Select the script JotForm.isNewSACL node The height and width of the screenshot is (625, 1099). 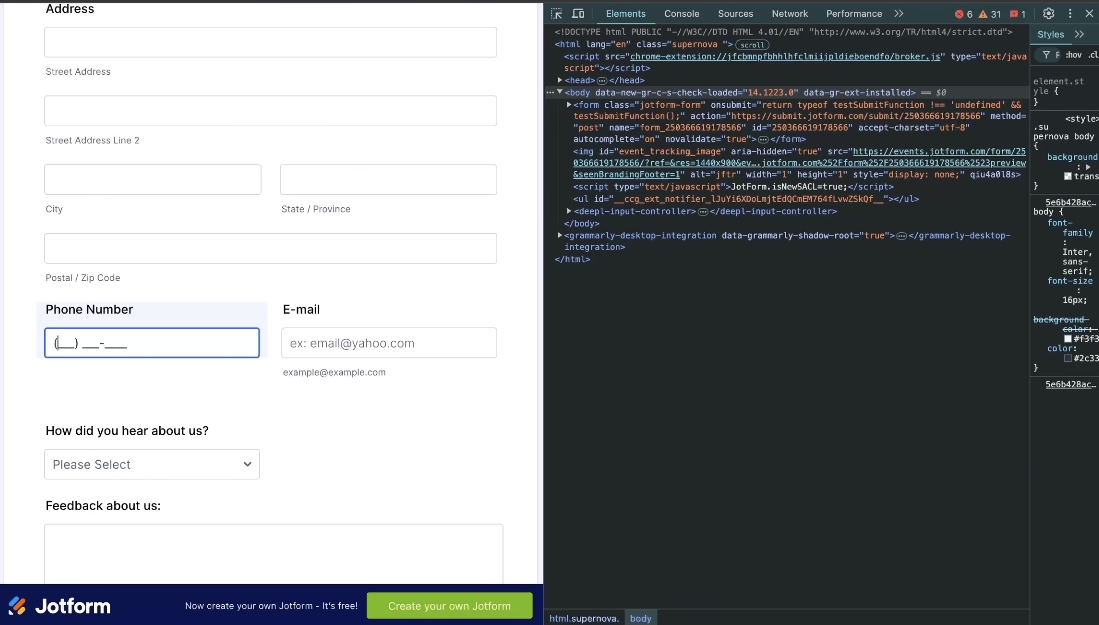click(733, 187)
